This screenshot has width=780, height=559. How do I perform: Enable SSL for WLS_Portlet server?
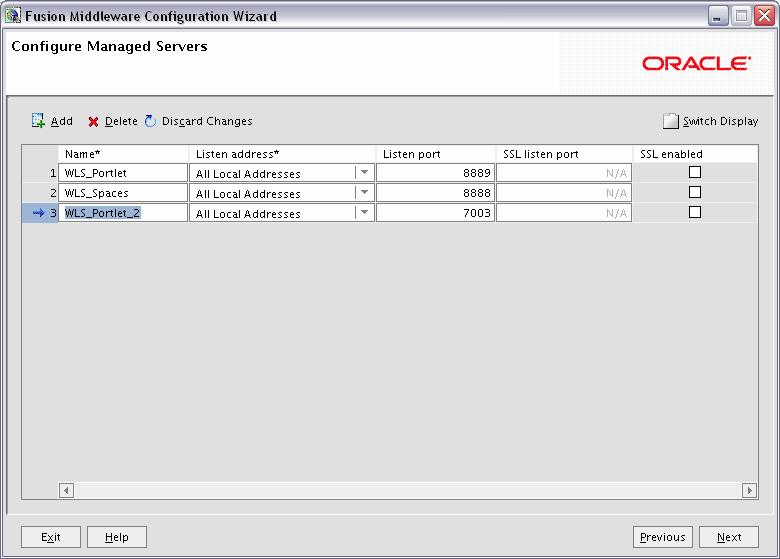[x=695, y=172]
